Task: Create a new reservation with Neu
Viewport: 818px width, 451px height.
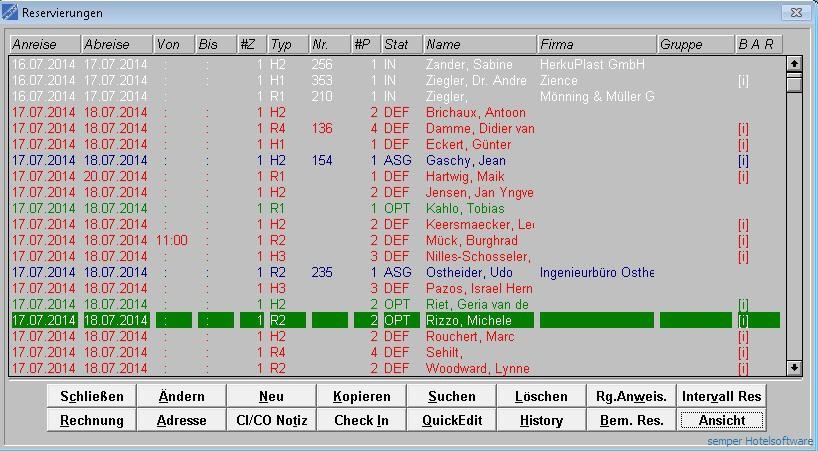Action: (271, 396)
